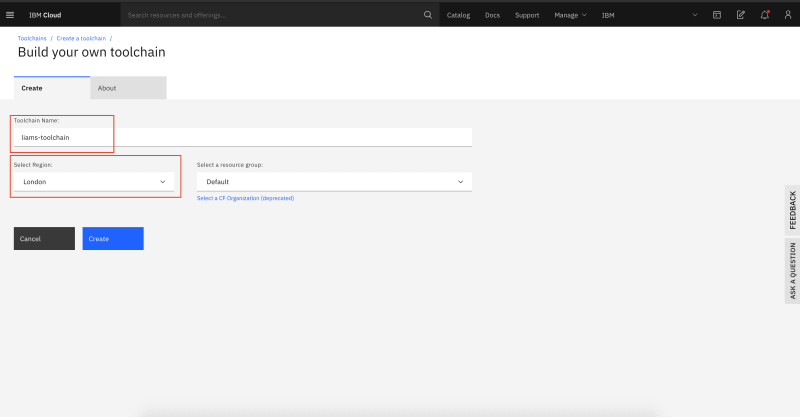Click the Toolchain Name input field

[x=243, y=137]
